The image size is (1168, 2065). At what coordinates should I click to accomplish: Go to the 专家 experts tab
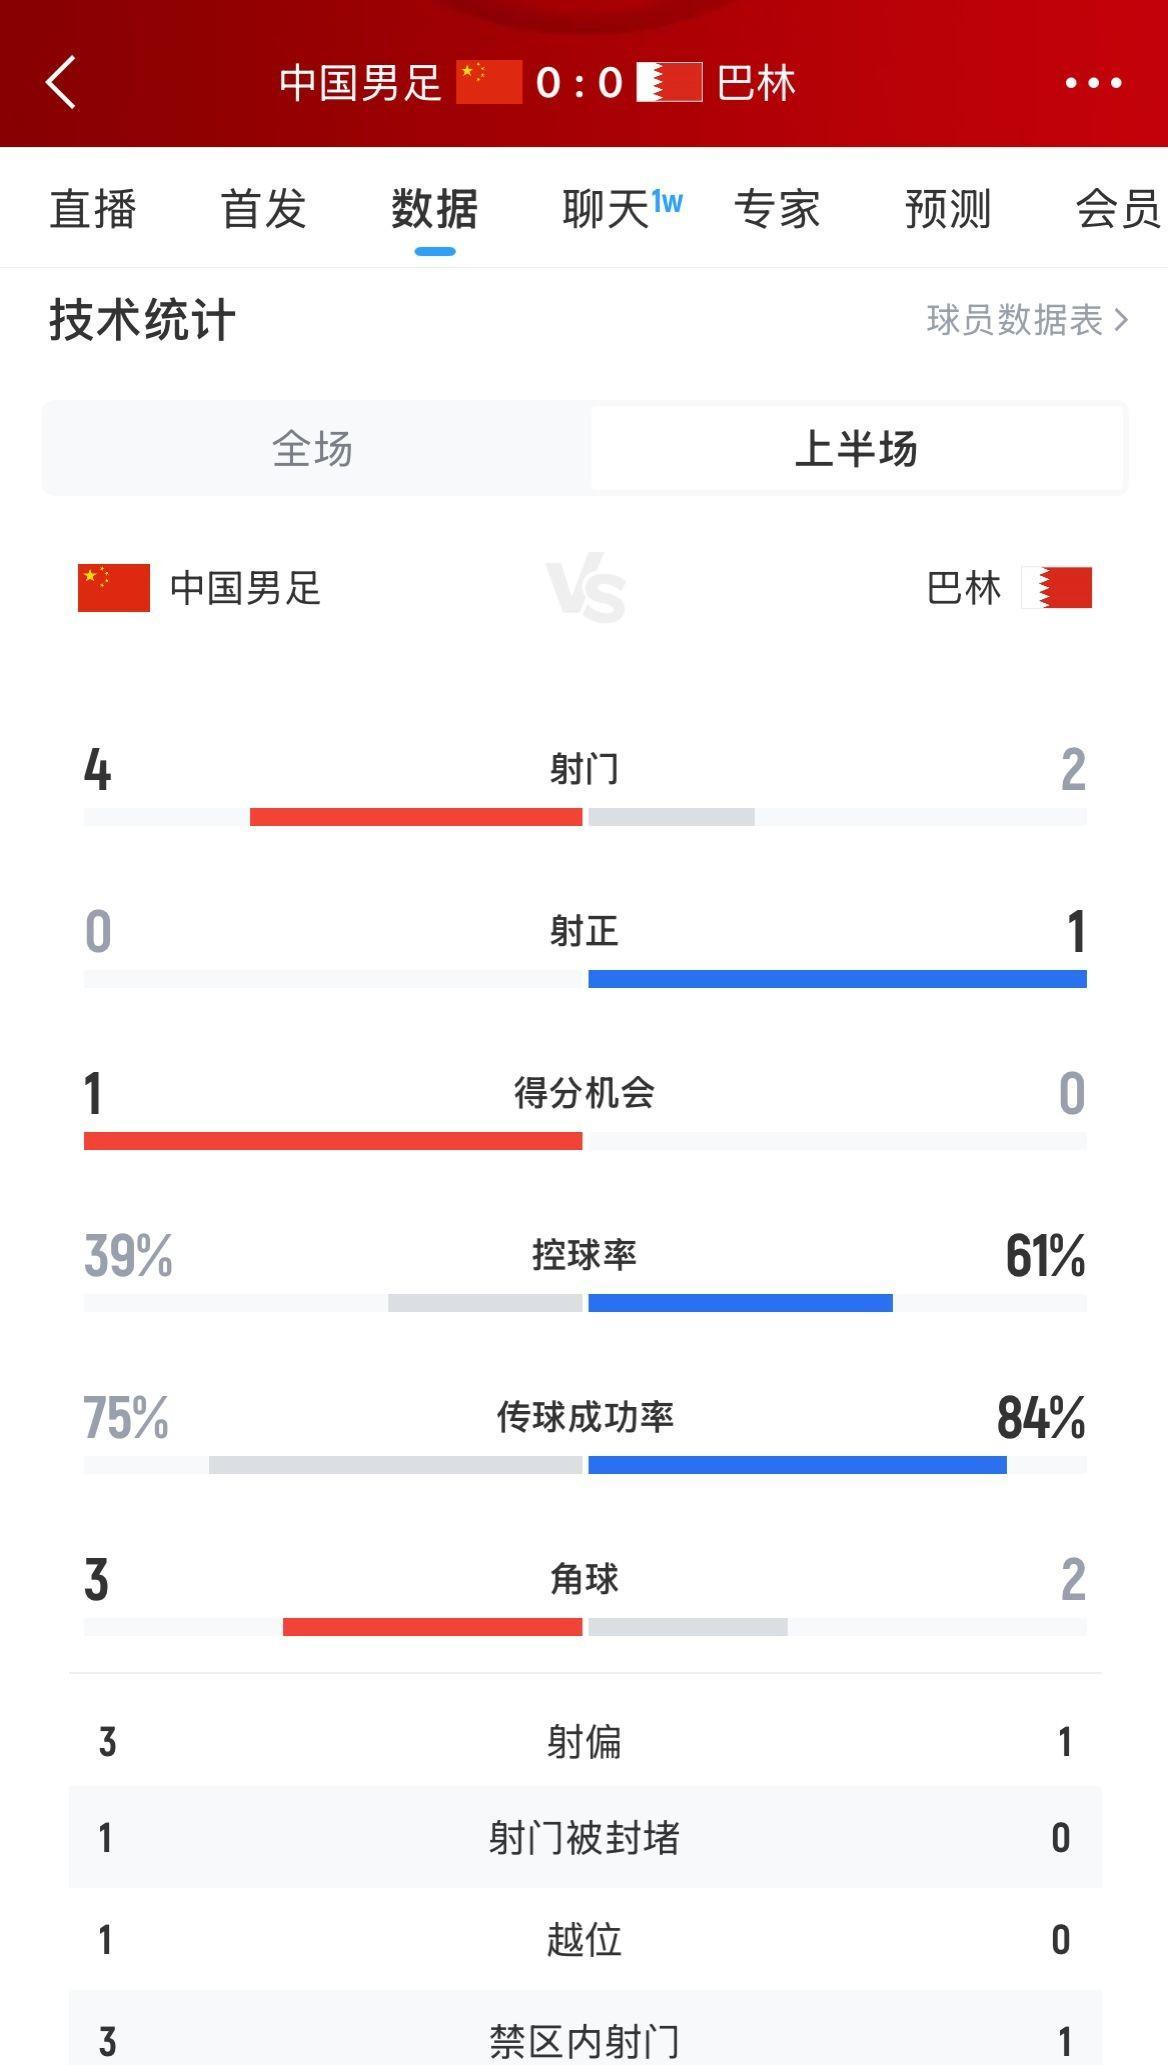pyautogui.click(x=777, y=210)
